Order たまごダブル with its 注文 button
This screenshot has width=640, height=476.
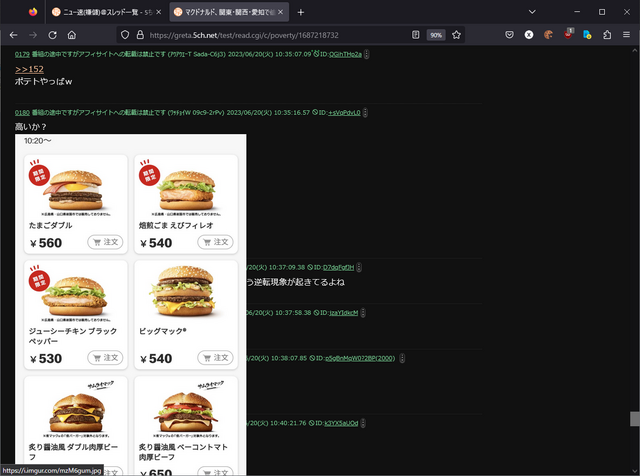pos(105,242)
